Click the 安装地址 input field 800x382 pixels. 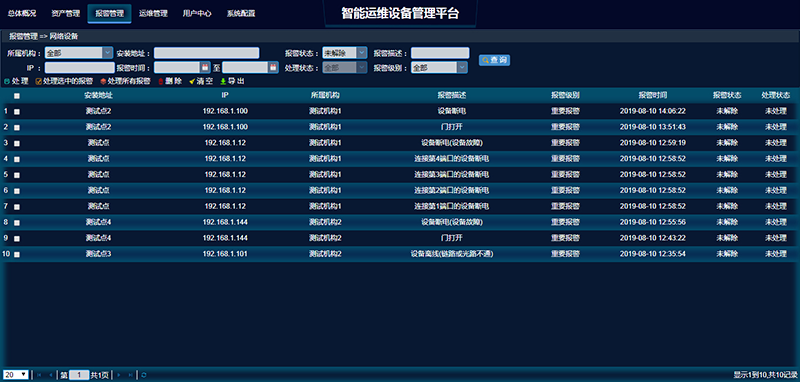[207, 53]
